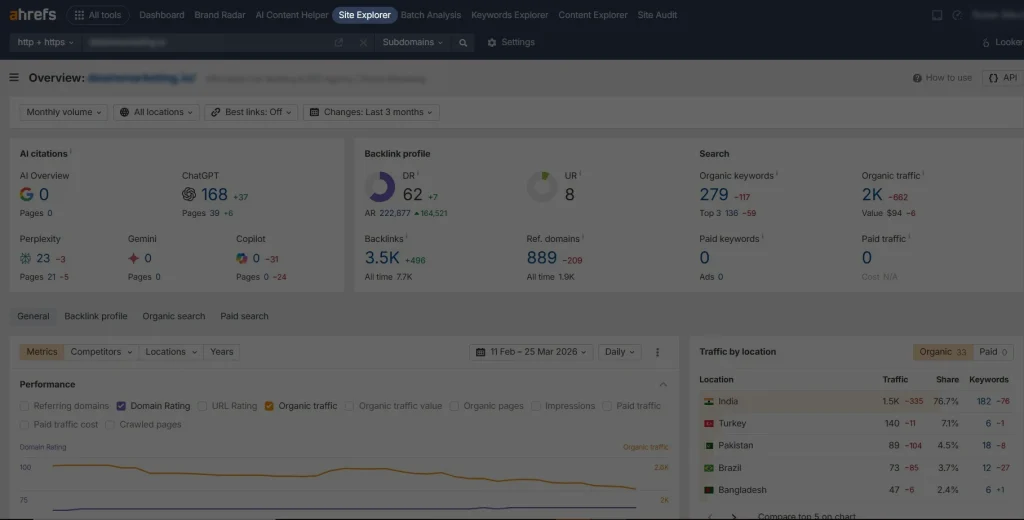Open the All tools grid menu

point(98,15)
